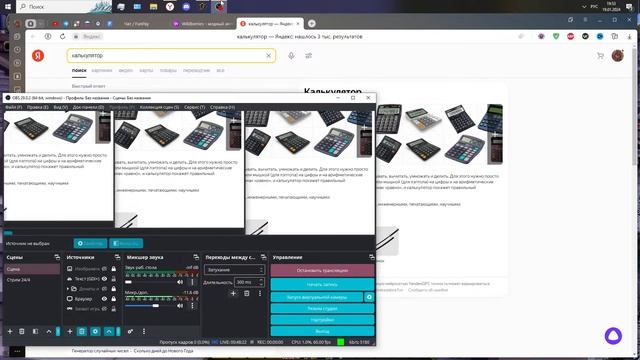Pop out the Переходы между сценами dock
640x360 pixels.
[263, 257]
